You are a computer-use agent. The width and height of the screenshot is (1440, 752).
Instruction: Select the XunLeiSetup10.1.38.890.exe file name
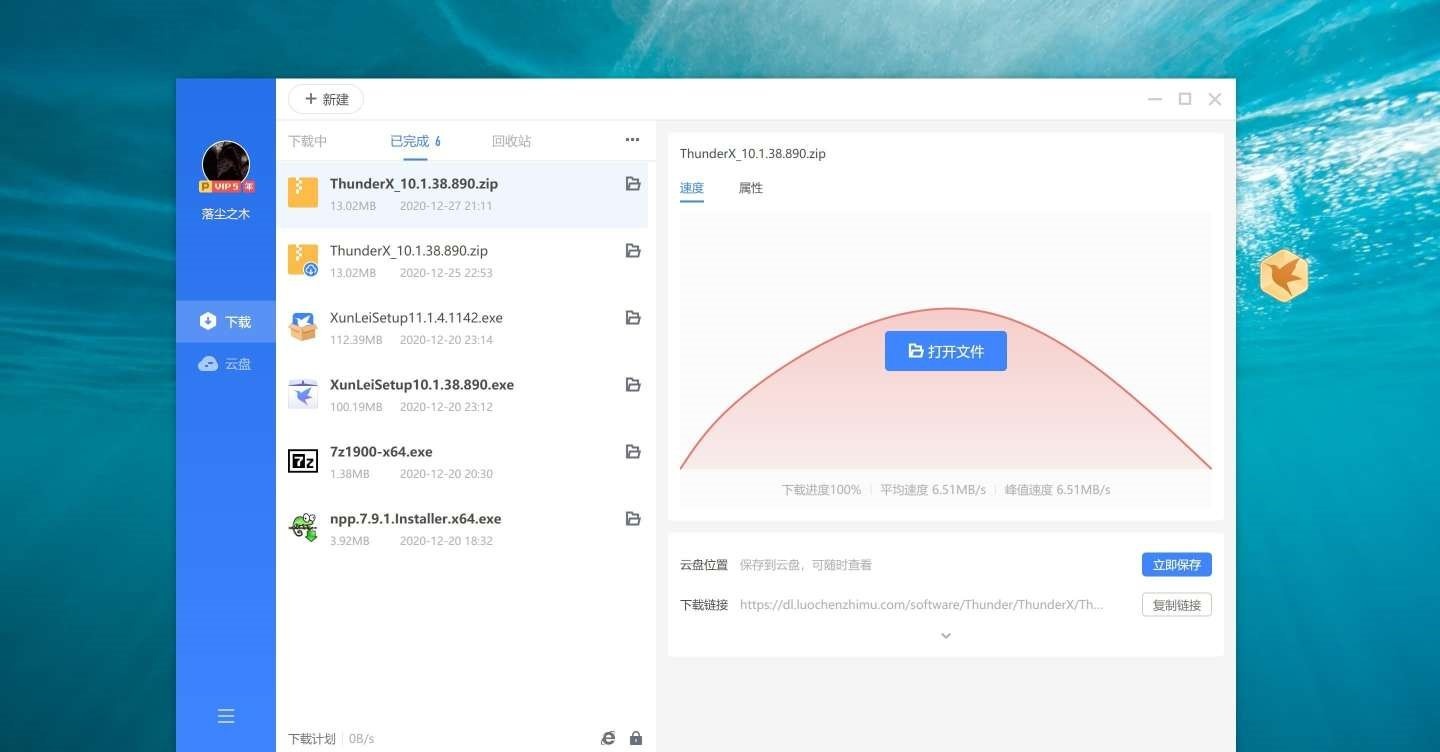[x=422, y=385]
